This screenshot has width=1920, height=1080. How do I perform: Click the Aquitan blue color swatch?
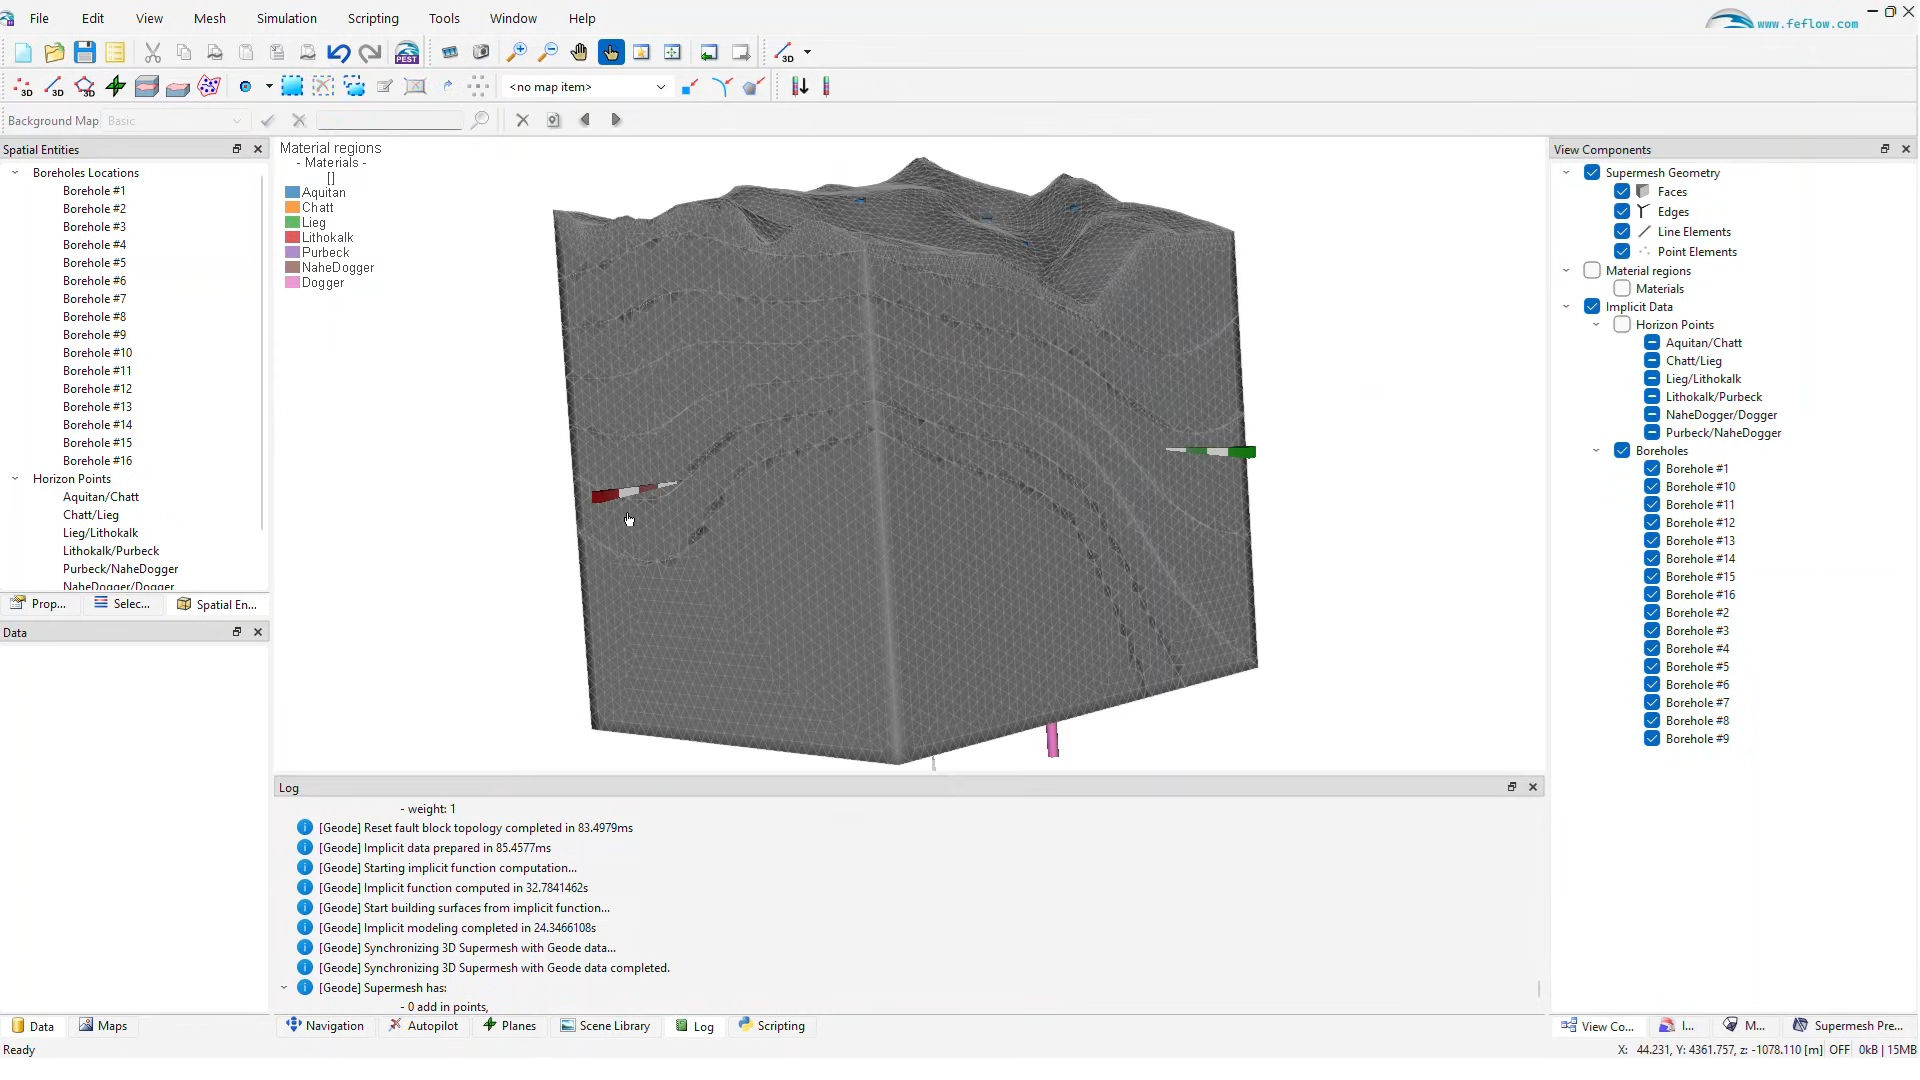click(292, 193)
